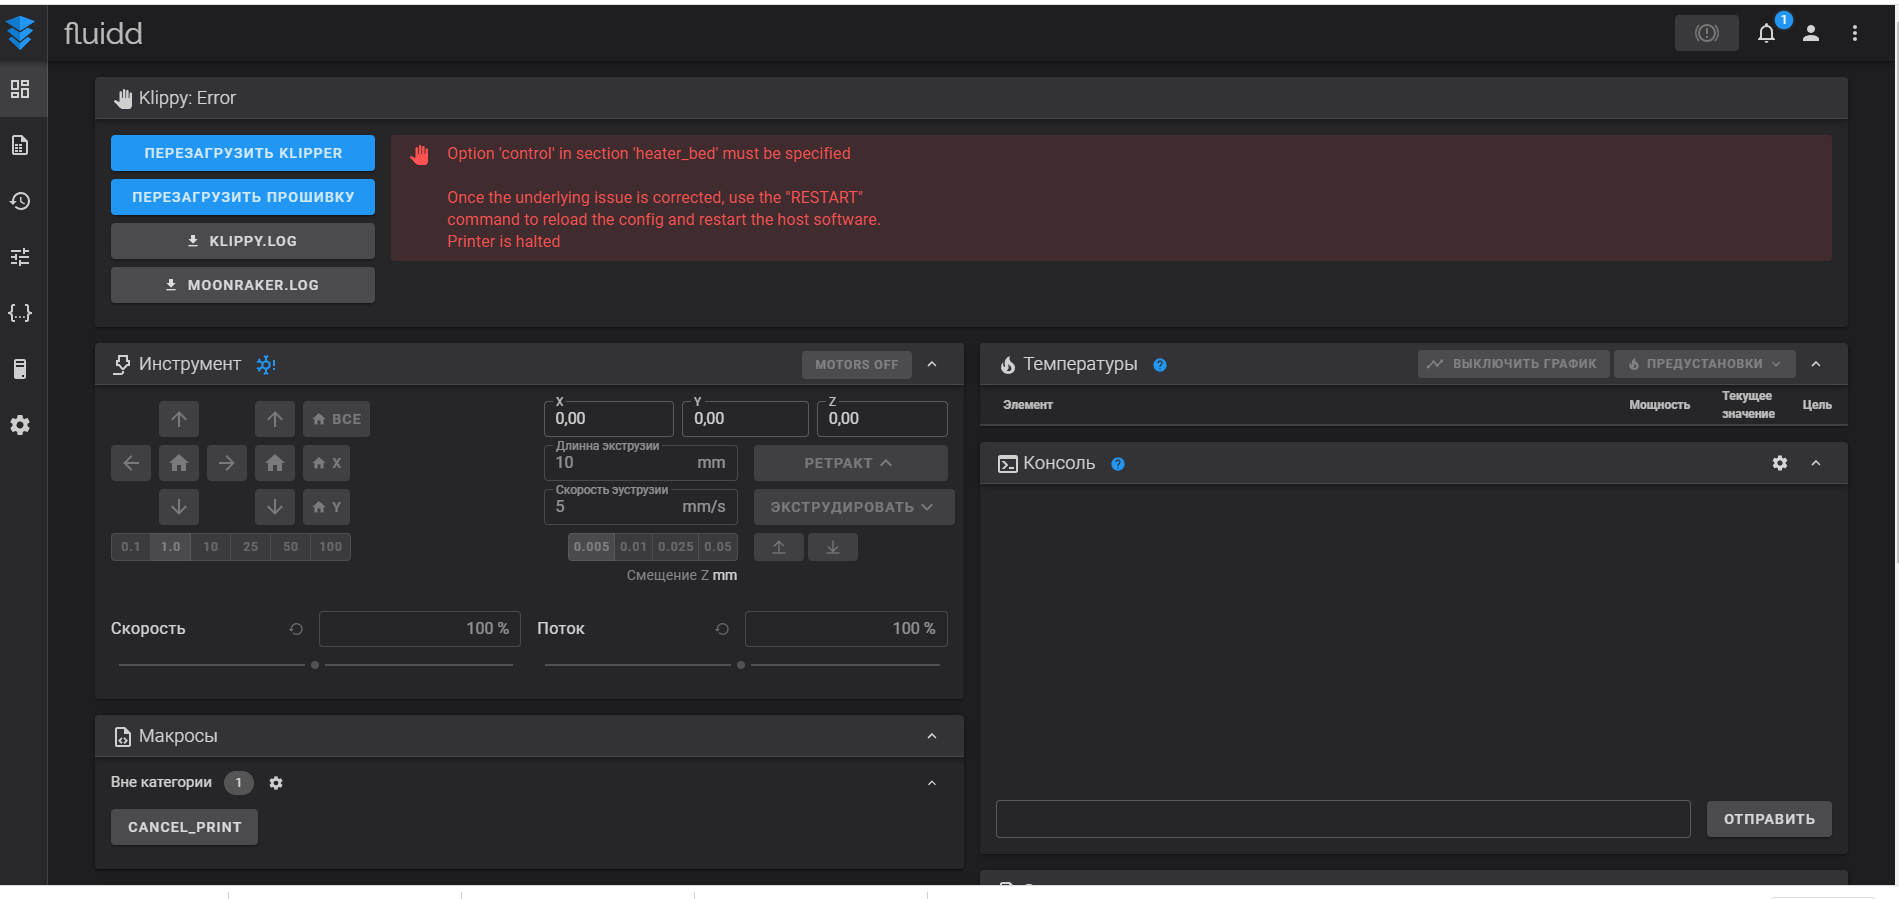1899x899 pixels.
Task: Click the Скорость speed slider handle
Action: [x=315, y=665]
